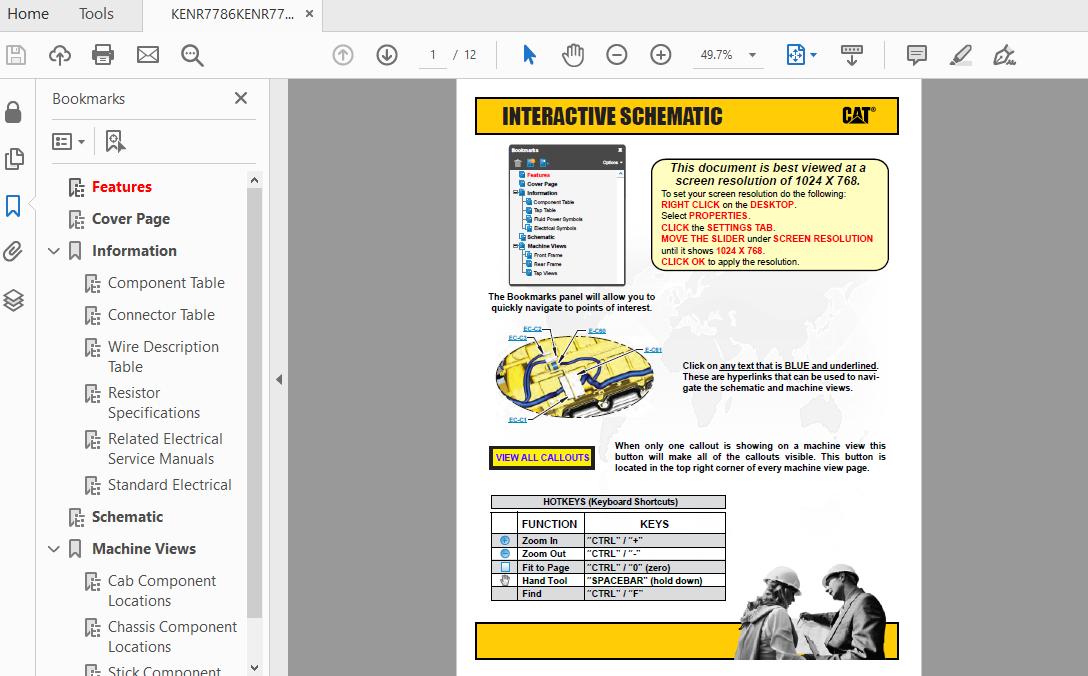Viewport: 1088px width, 676px height.
Task: Collapse the Machine Views bookmark group
Action: tap(54, 549)
